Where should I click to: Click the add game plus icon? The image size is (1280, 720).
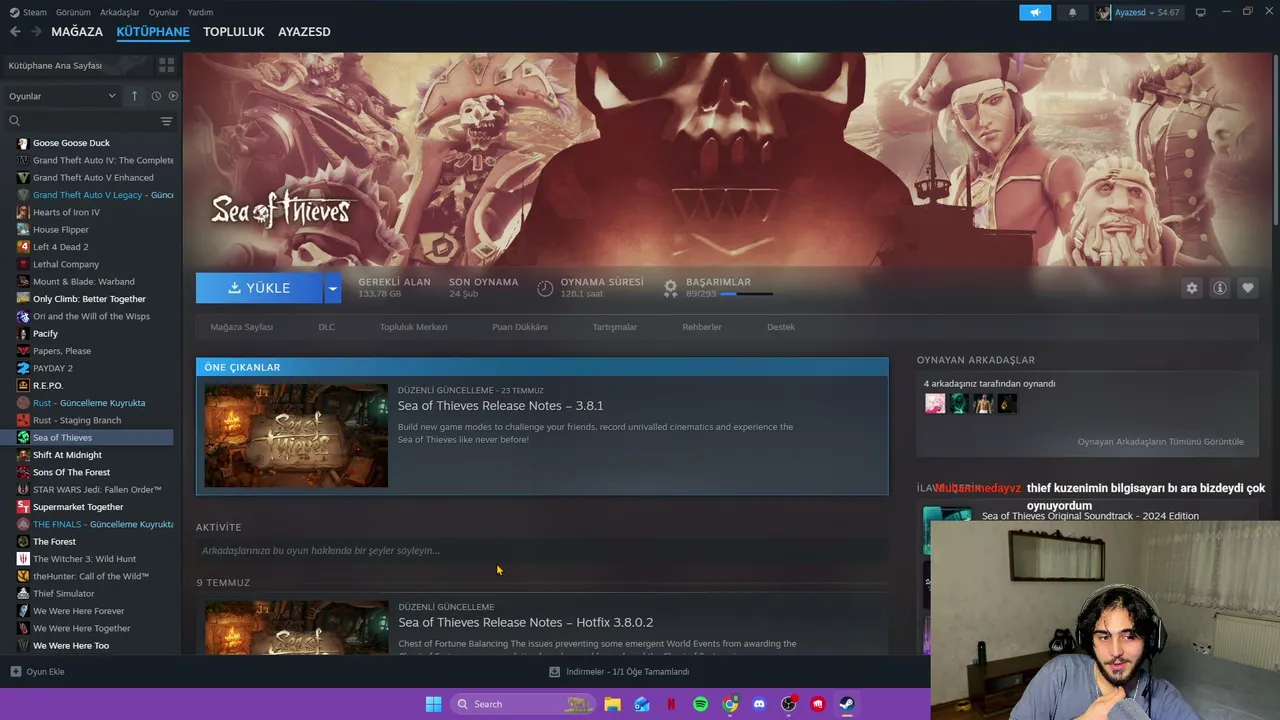tap(15, 672)
